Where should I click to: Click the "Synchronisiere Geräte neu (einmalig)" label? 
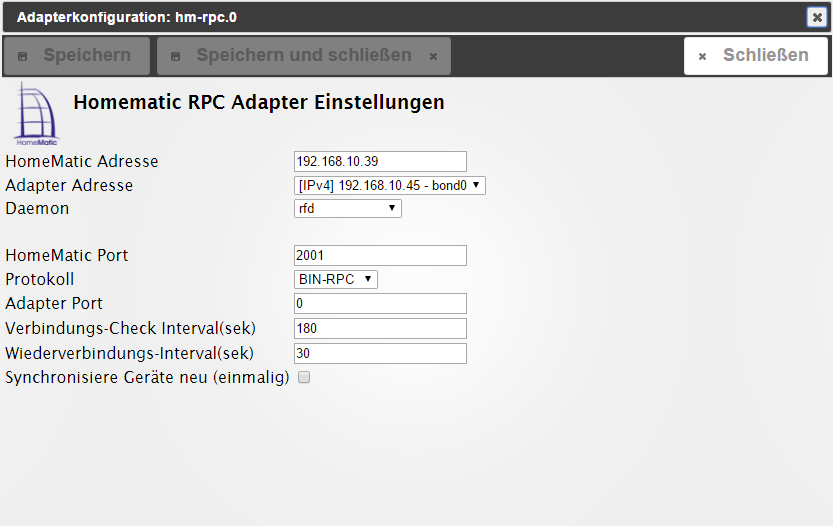[x=147, y=378]
